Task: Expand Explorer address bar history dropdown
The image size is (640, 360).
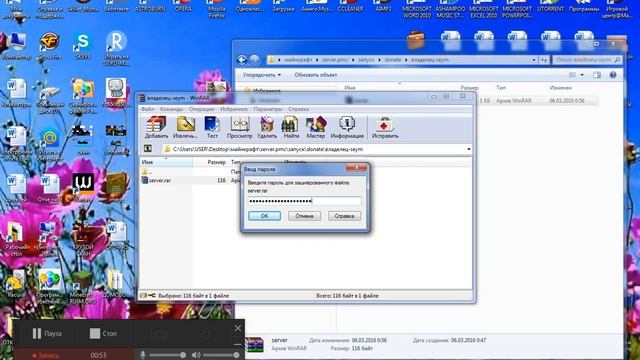Action: [534, 60]
